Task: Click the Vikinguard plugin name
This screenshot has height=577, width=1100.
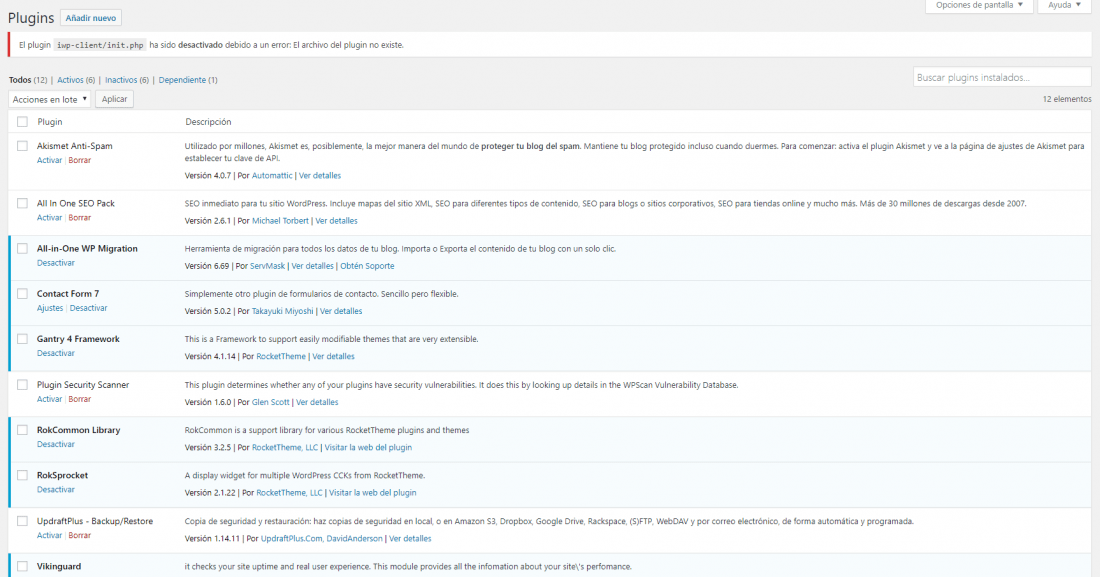Action: [59, 566]
